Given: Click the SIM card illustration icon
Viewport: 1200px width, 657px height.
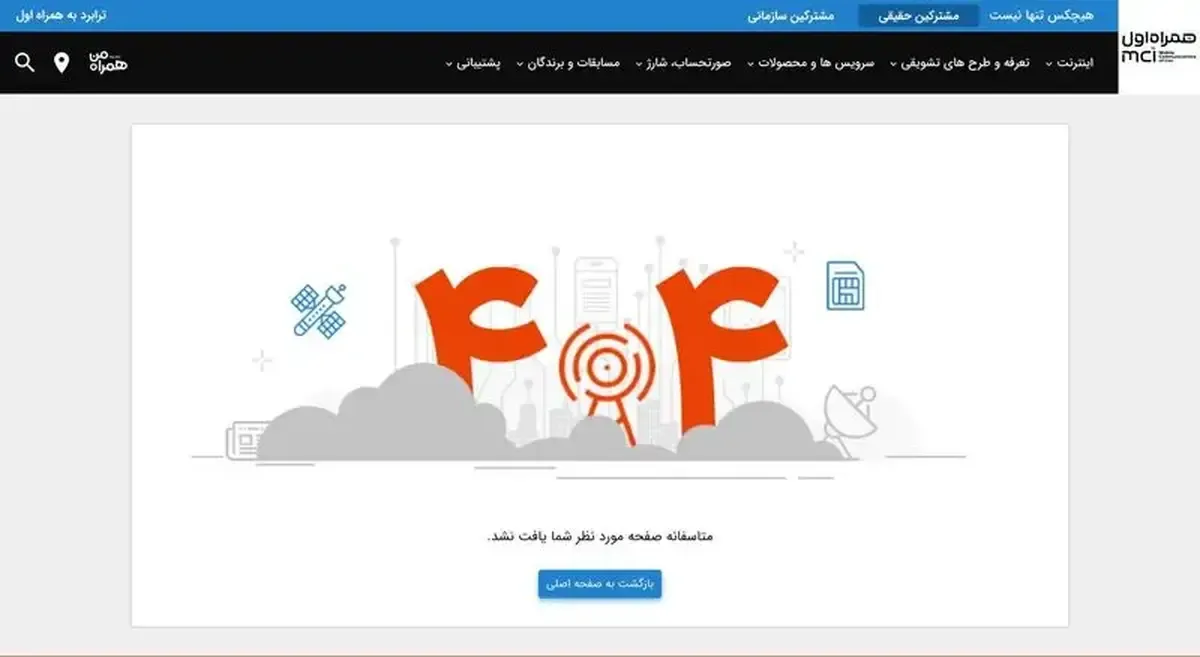Looking at the screenshot, I should (x=845, y=285).
